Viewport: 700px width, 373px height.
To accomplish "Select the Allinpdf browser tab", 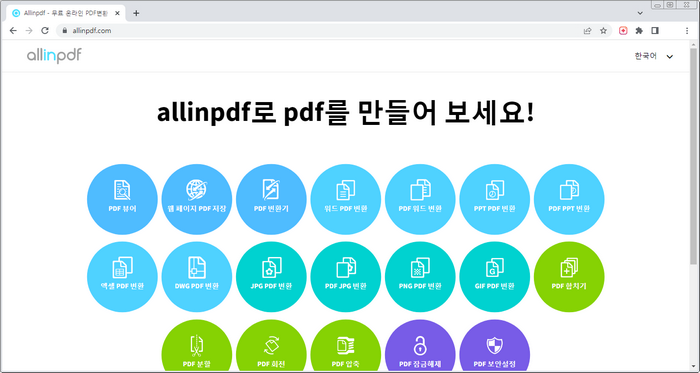I will 66,13.
